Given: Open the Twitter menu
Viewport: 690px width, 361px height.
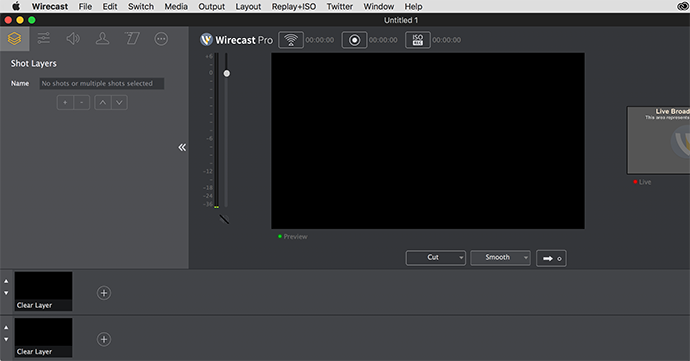Looking at the screenshot, I should coord(340,7).
